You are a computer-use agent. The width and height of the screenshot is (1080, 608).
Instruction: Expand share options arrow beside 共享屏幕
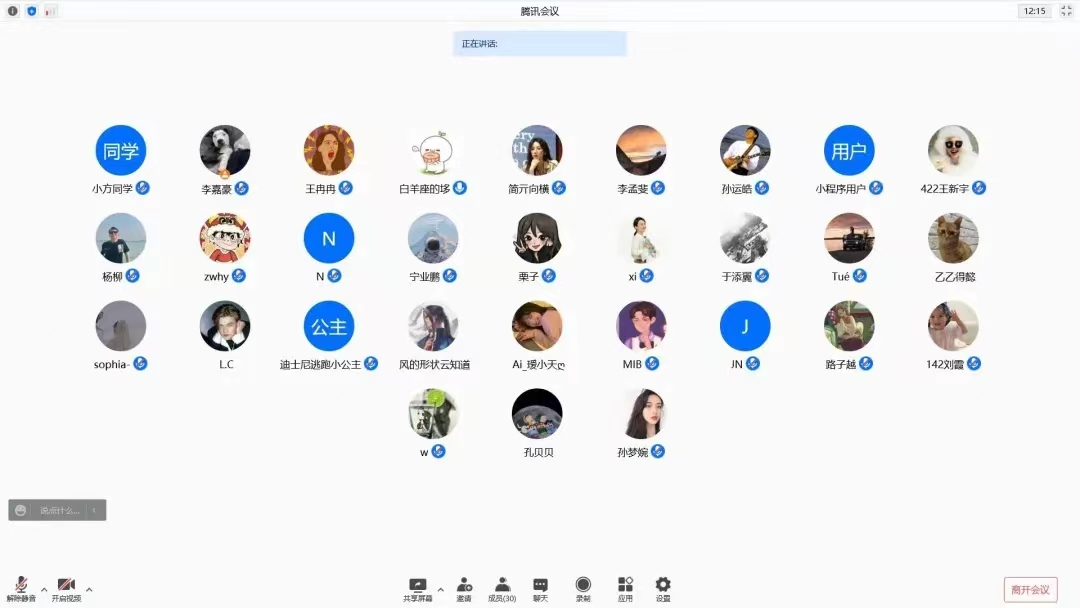[440, 589]
